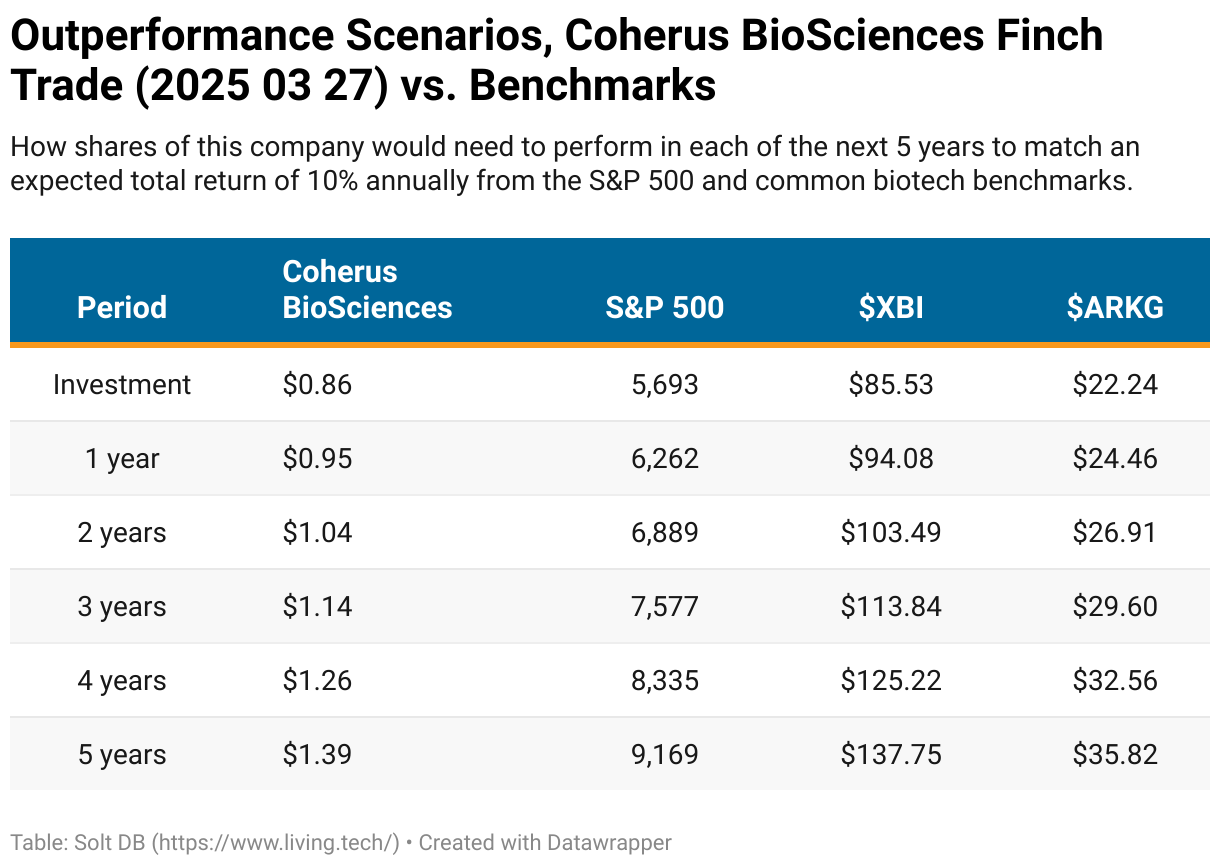Select the $XBI column header

(890, 307)
